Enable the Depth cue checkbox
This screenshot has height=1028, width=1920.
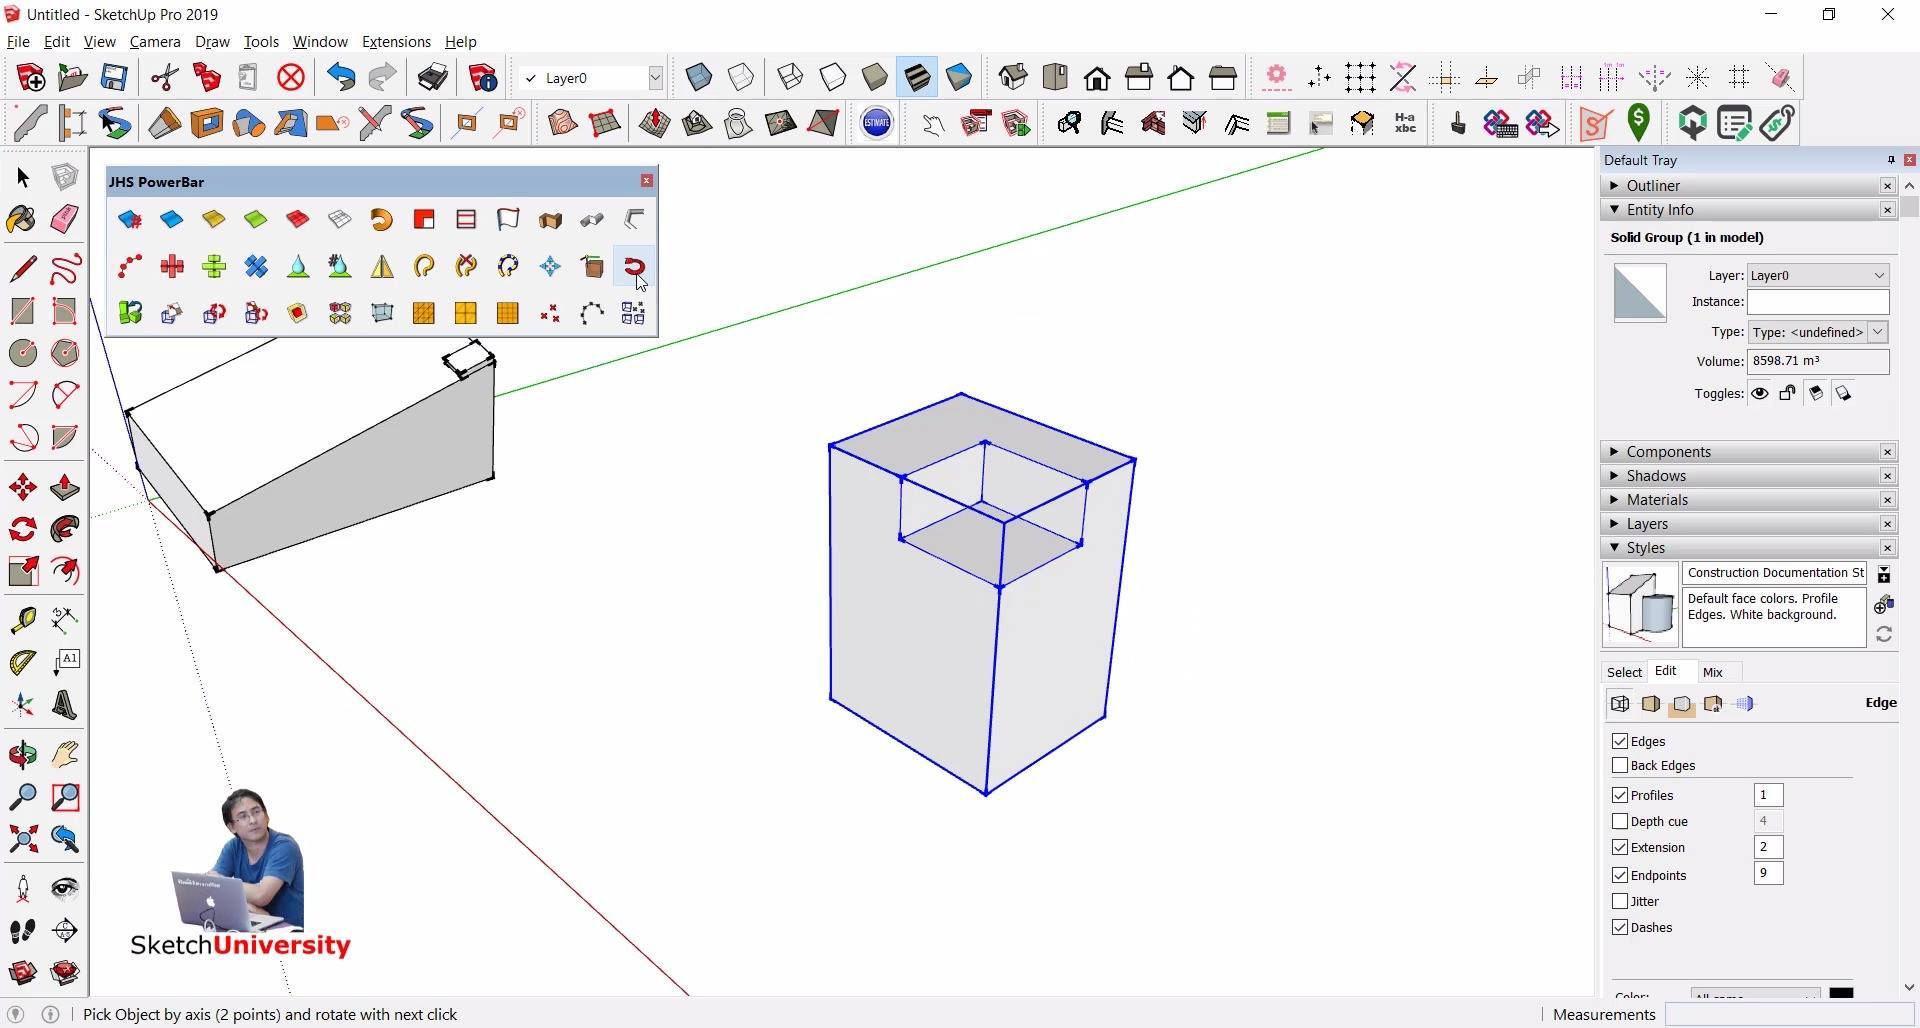click(x=1620, y=821)
